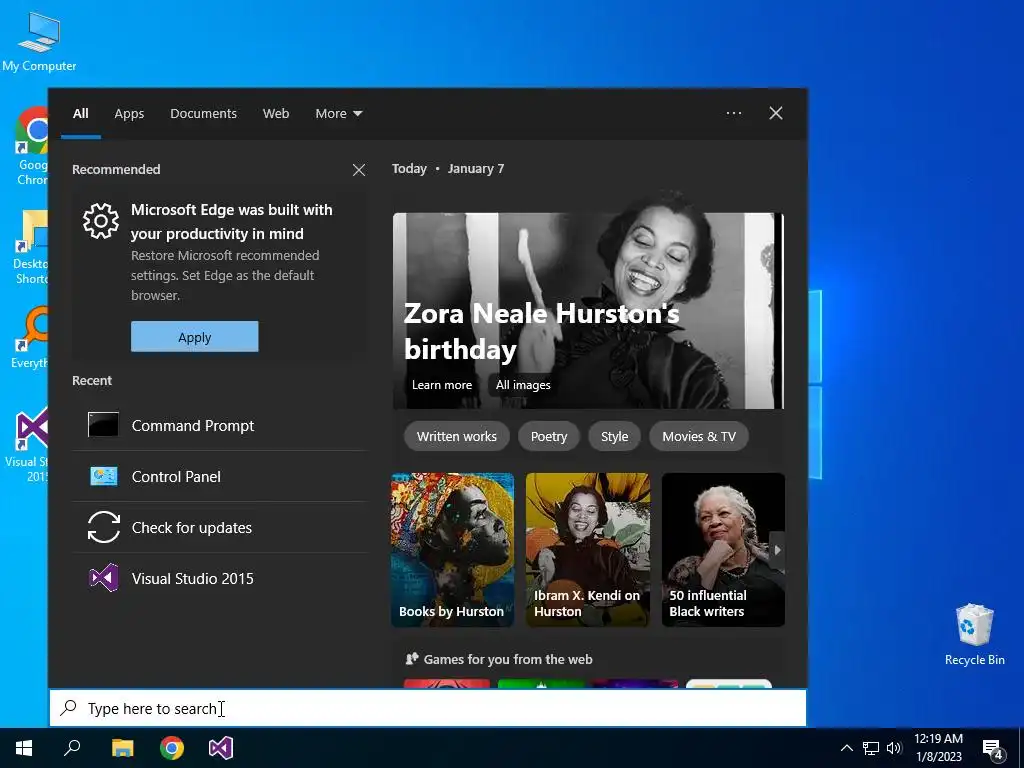Viewport: 1024px width, 768px height.
Task: Switch to the Documents tab
Action: coord(203,114)
